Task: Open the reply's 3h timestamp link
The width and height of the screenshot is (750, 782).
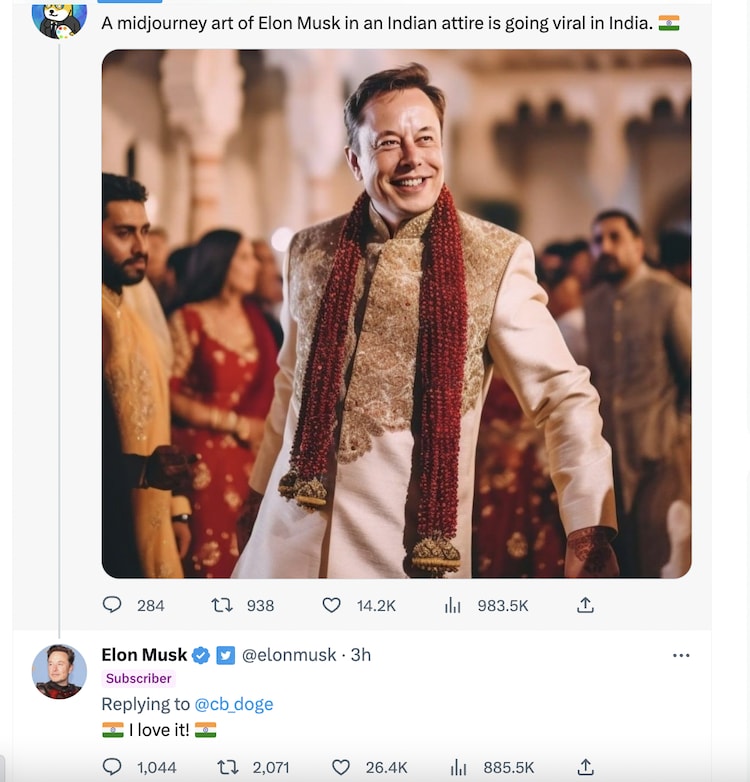Action: (361, 655)
